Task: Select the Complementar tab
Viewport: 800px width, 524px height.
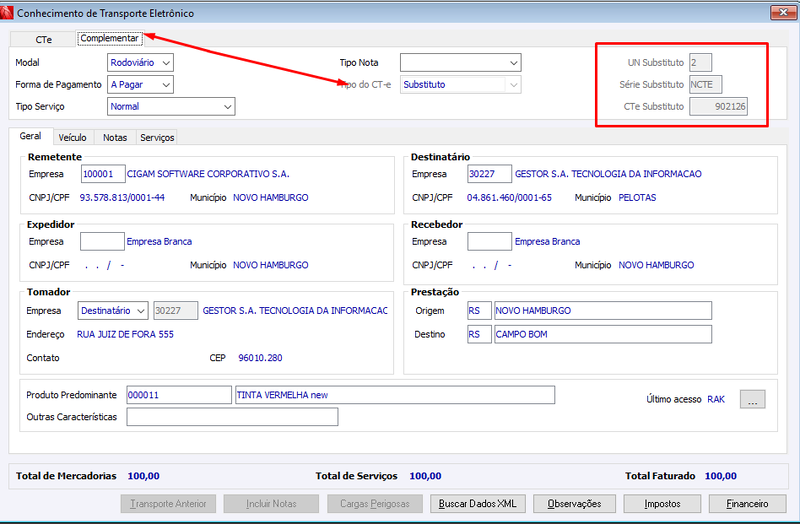Action: pyautogui.click(x=110, y=38)
